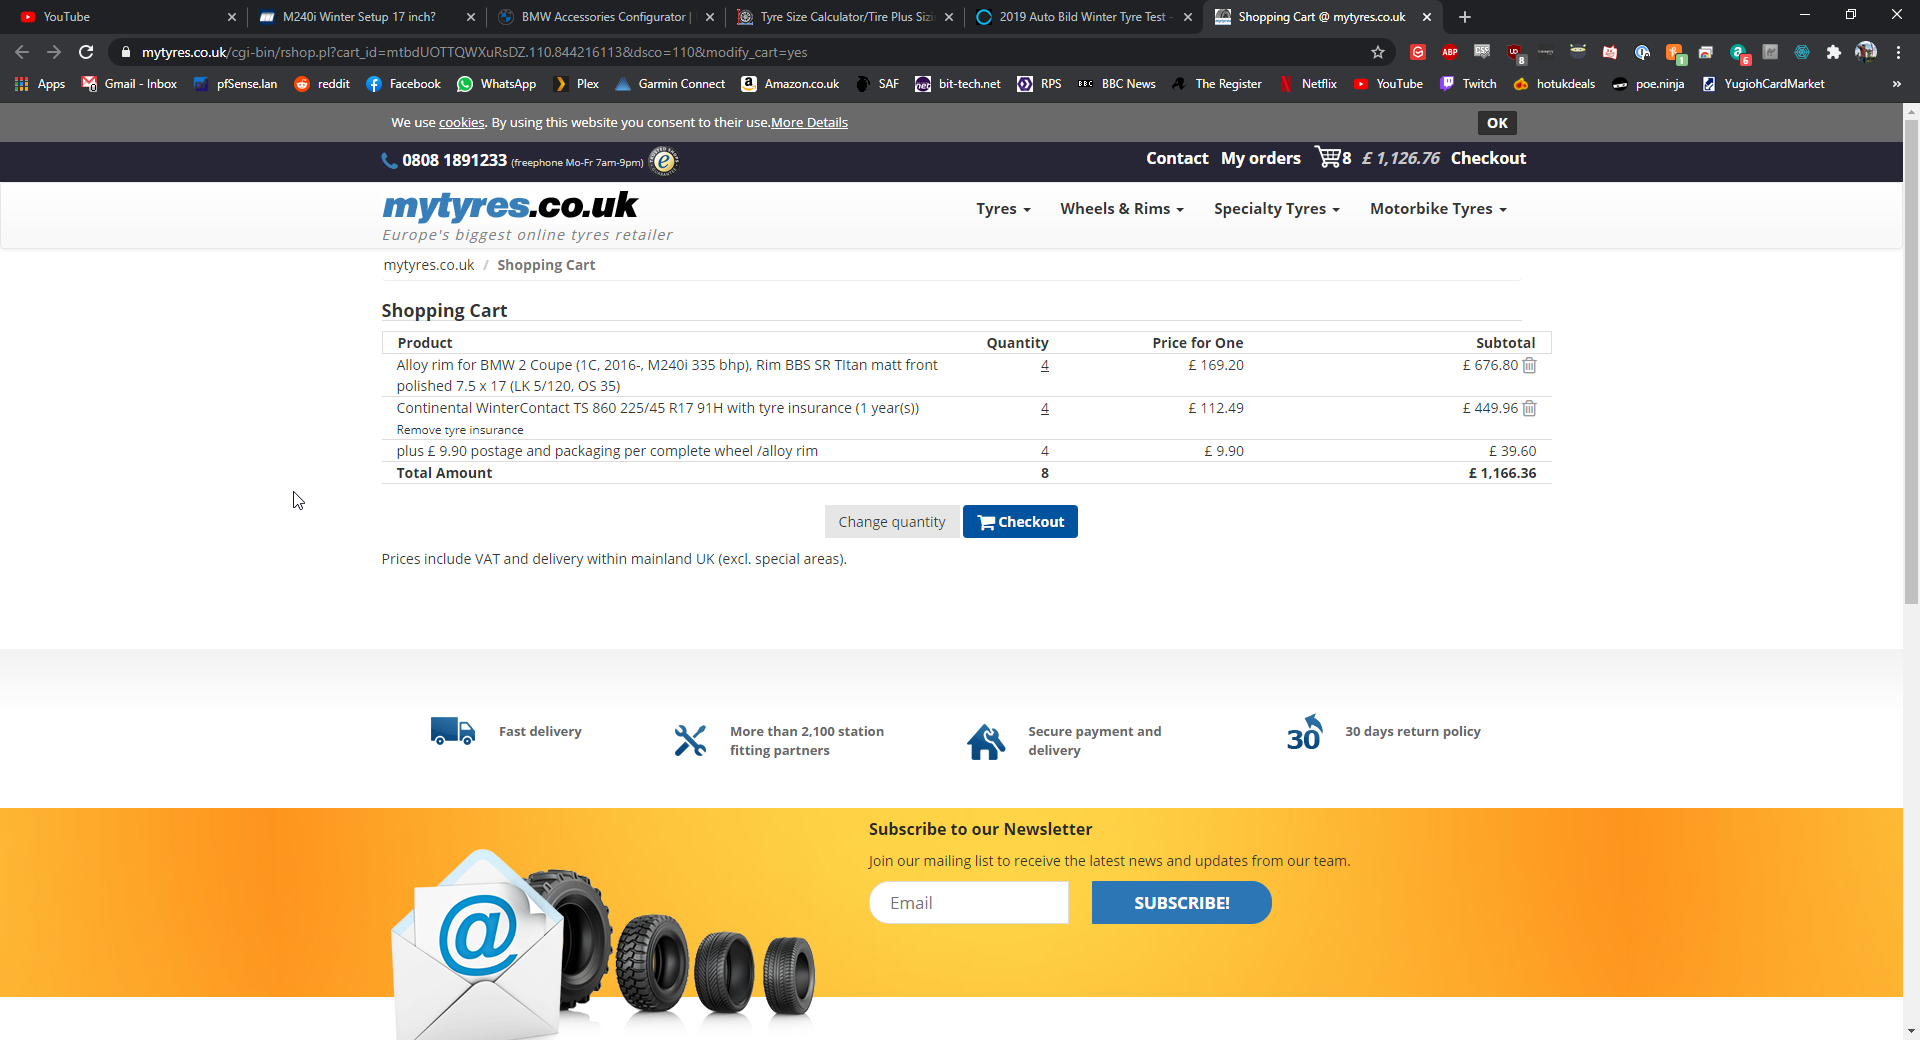Click the SUBSCRIBE! button
Image resolution: width=1920 pixels, height=1040 pixels.
pos(1181,903)
